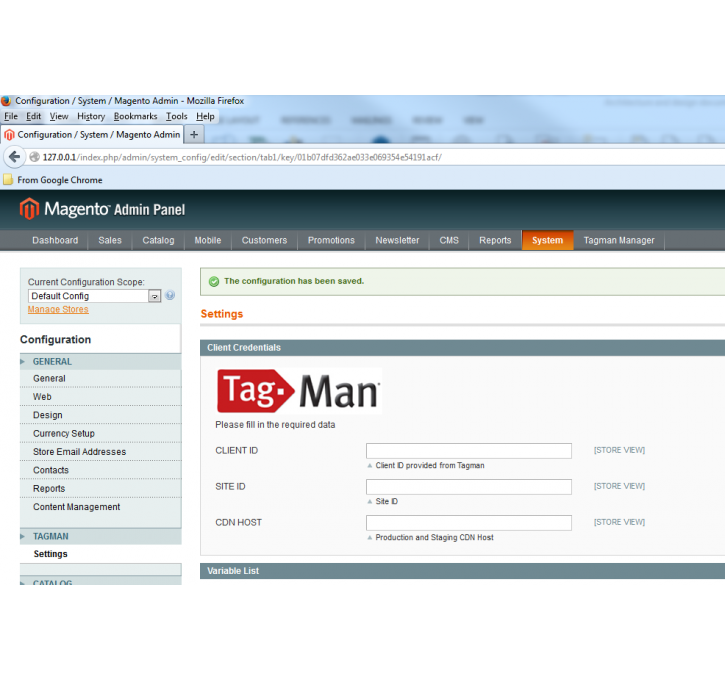This screenshot has height=680, width=725.
Task: Open Web configuration page
Action: tap(100, 397)
